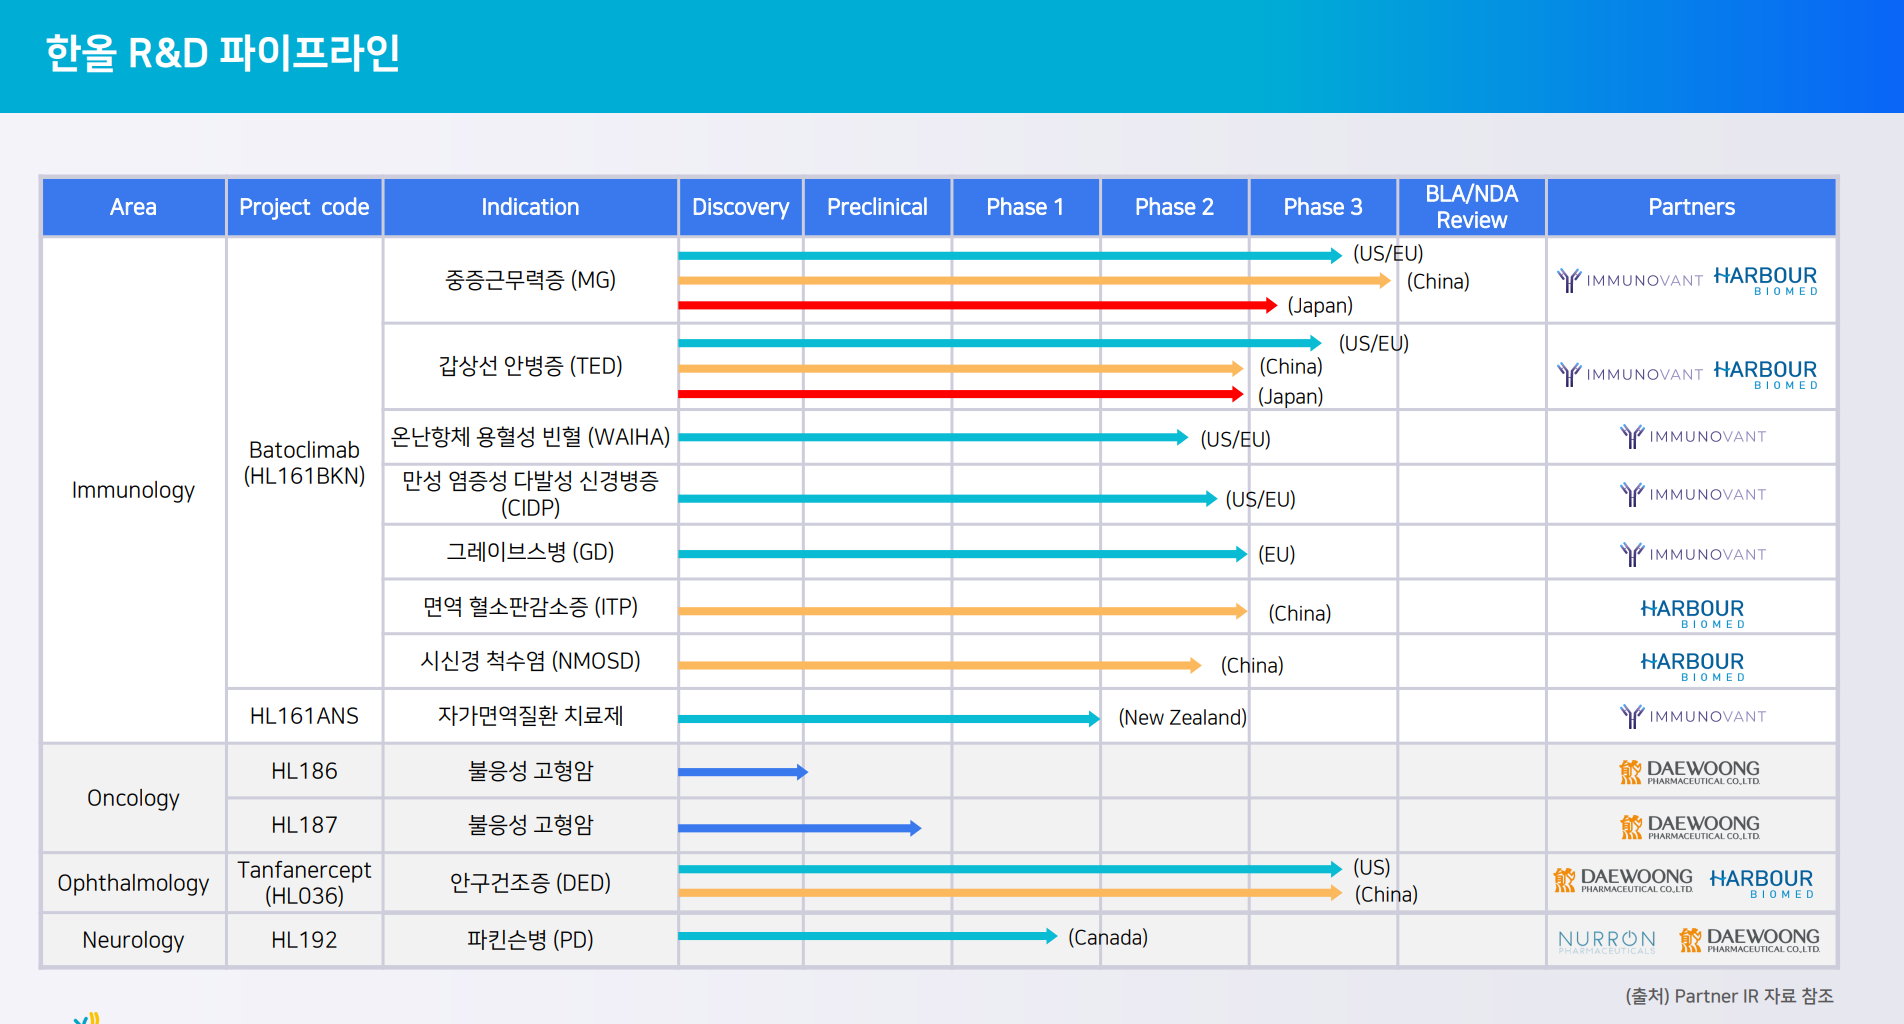Click the Tanfanercept (HL036) project cell

304,883
